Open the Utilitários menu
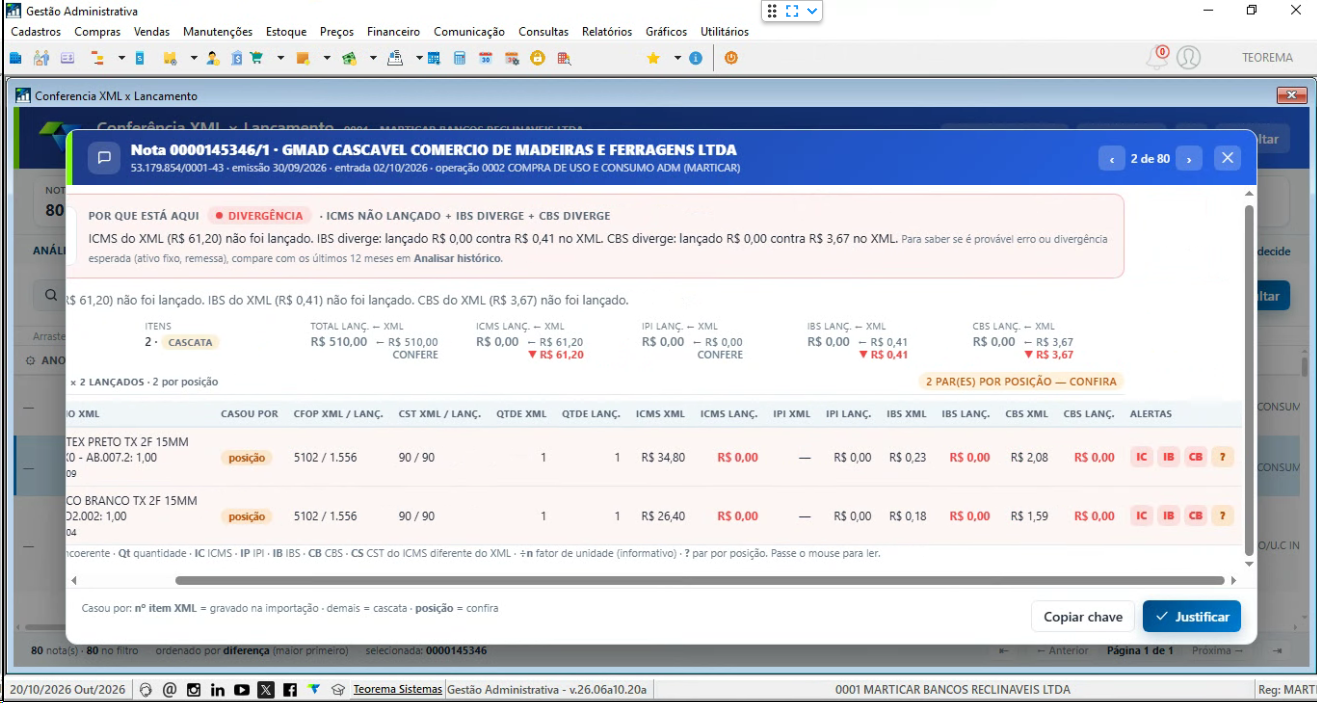 pos(725,32)
